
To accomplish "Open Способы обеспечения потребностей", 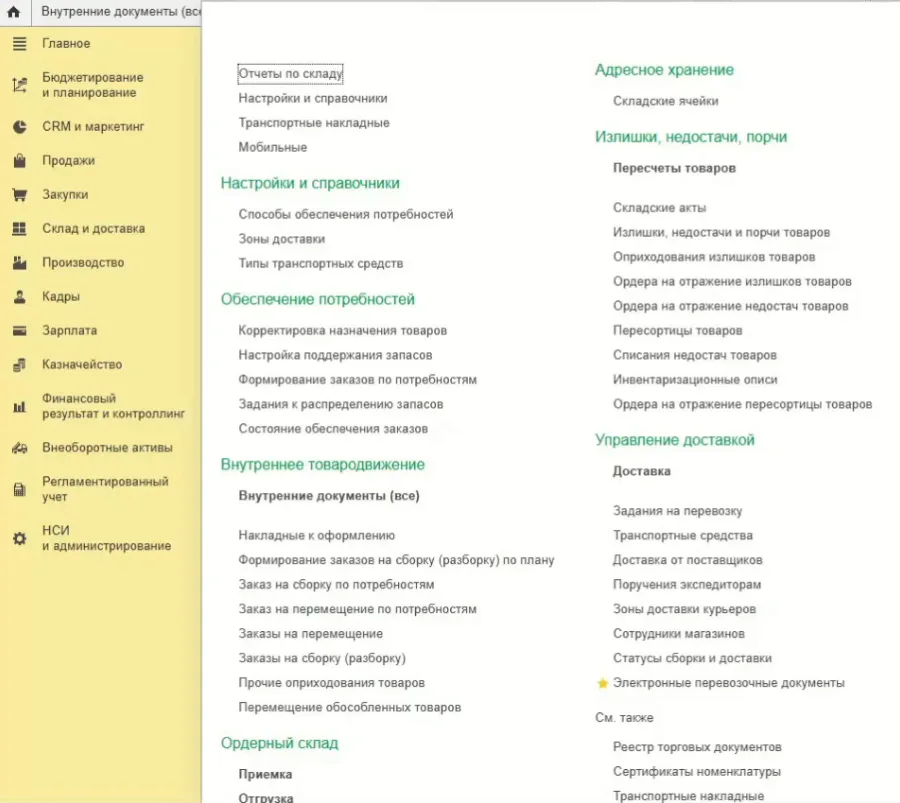I will click(x=346, y=214).
